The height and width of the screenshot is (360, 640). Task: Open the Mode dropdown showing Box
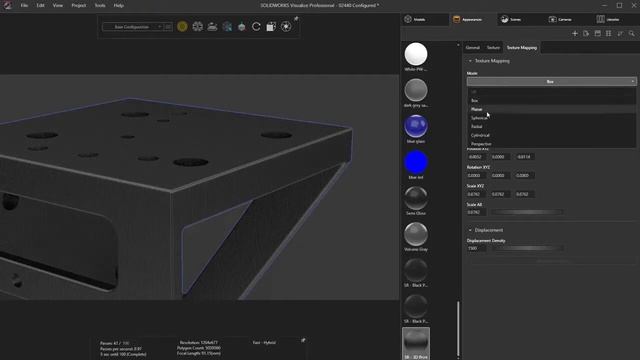(x=551, y=82)
